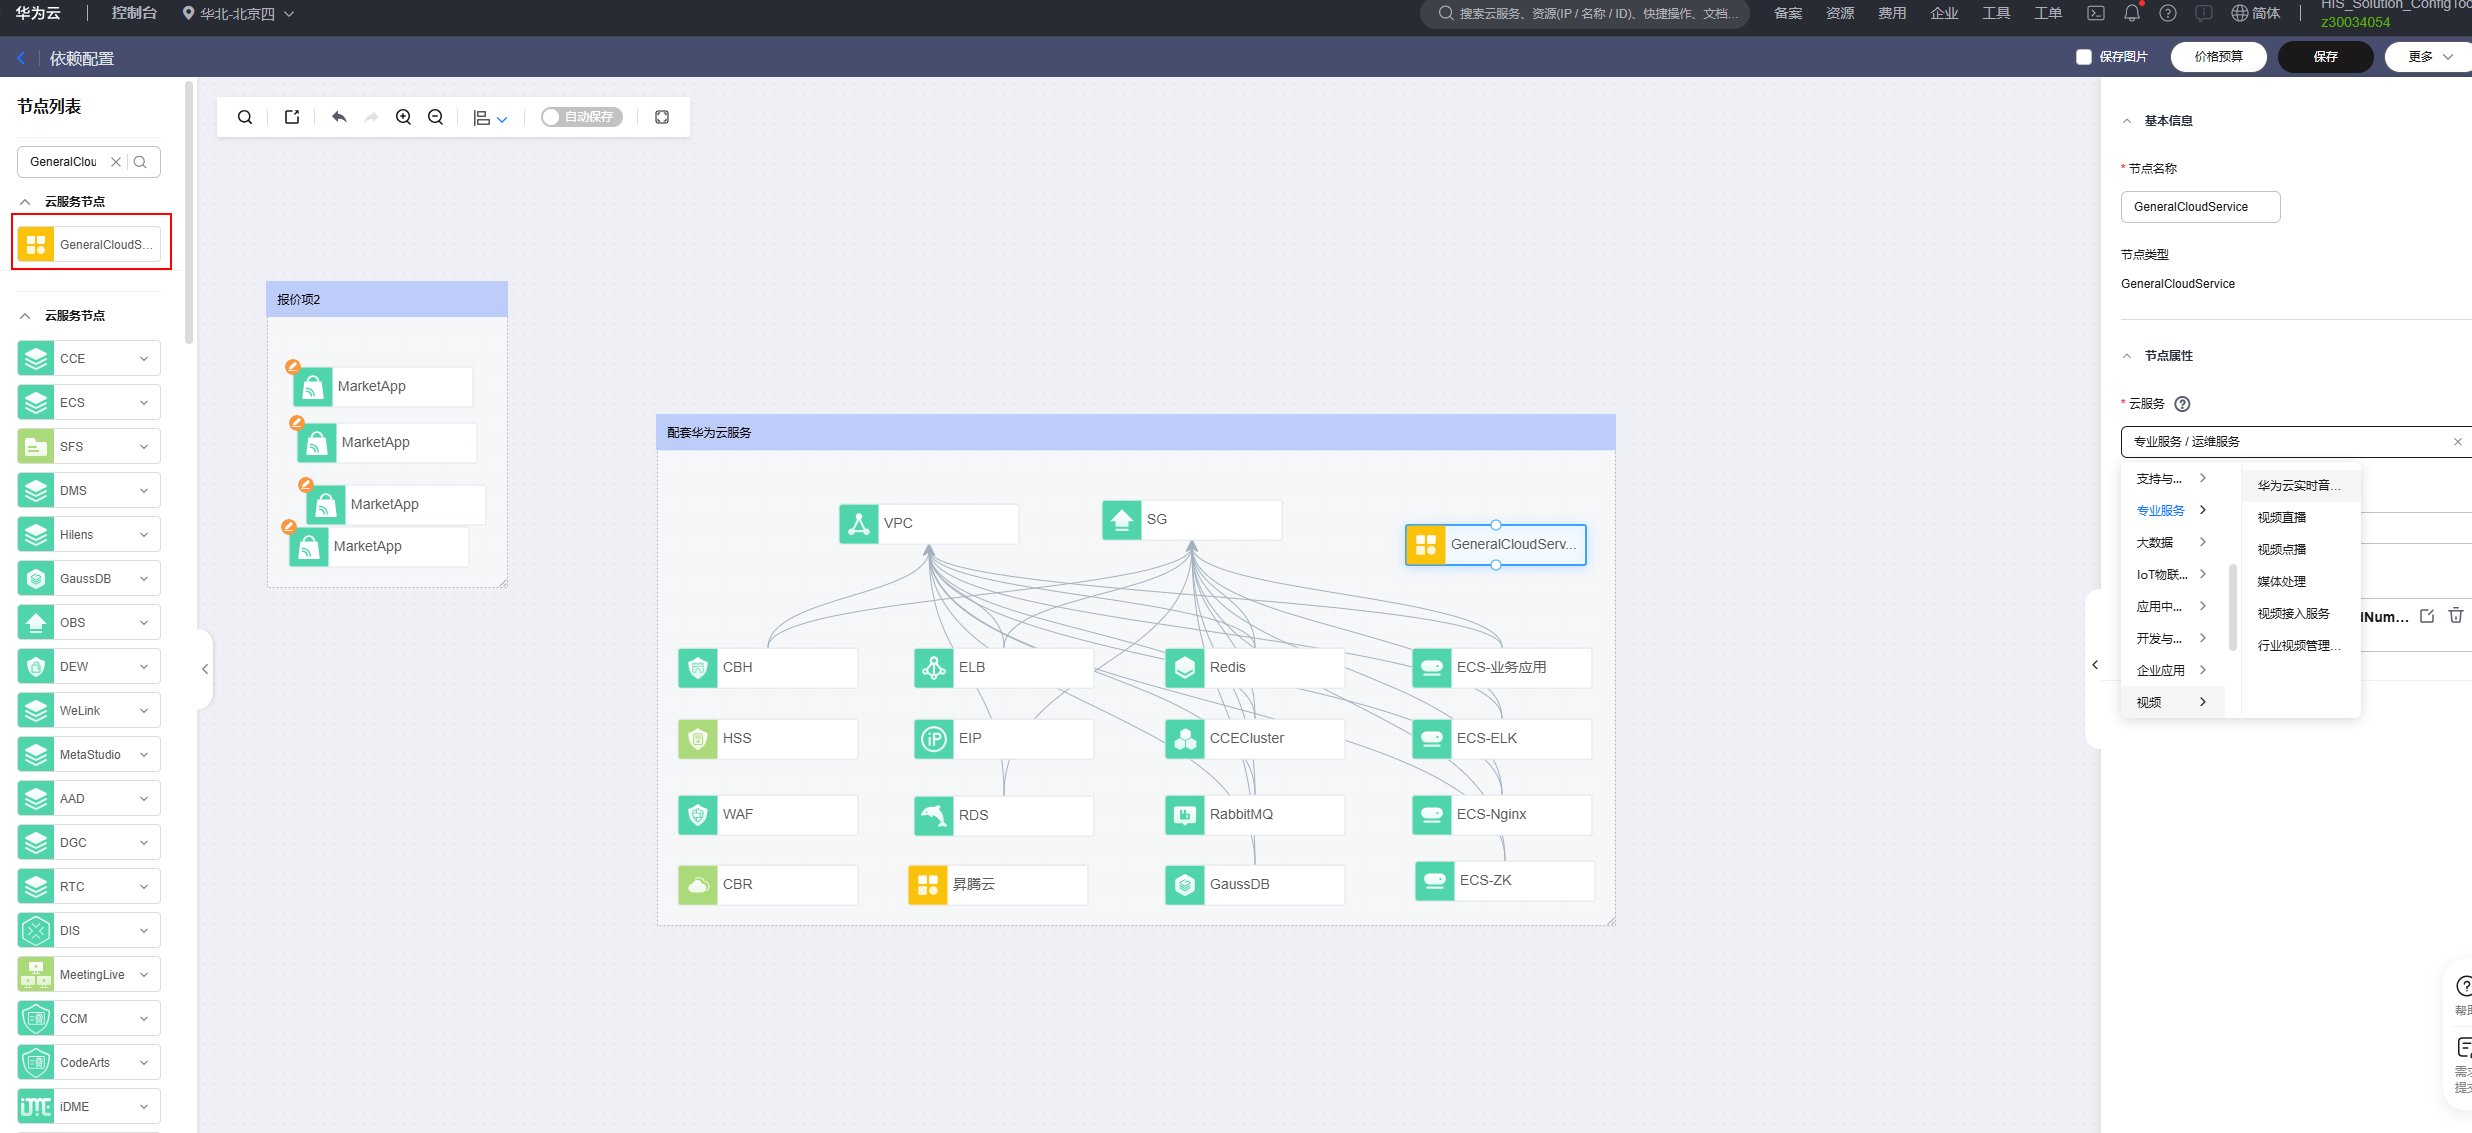Choose 视频直播 option
Image resolution: width=2472 pixels, height=1133 pixels.
click(2300, 518)
